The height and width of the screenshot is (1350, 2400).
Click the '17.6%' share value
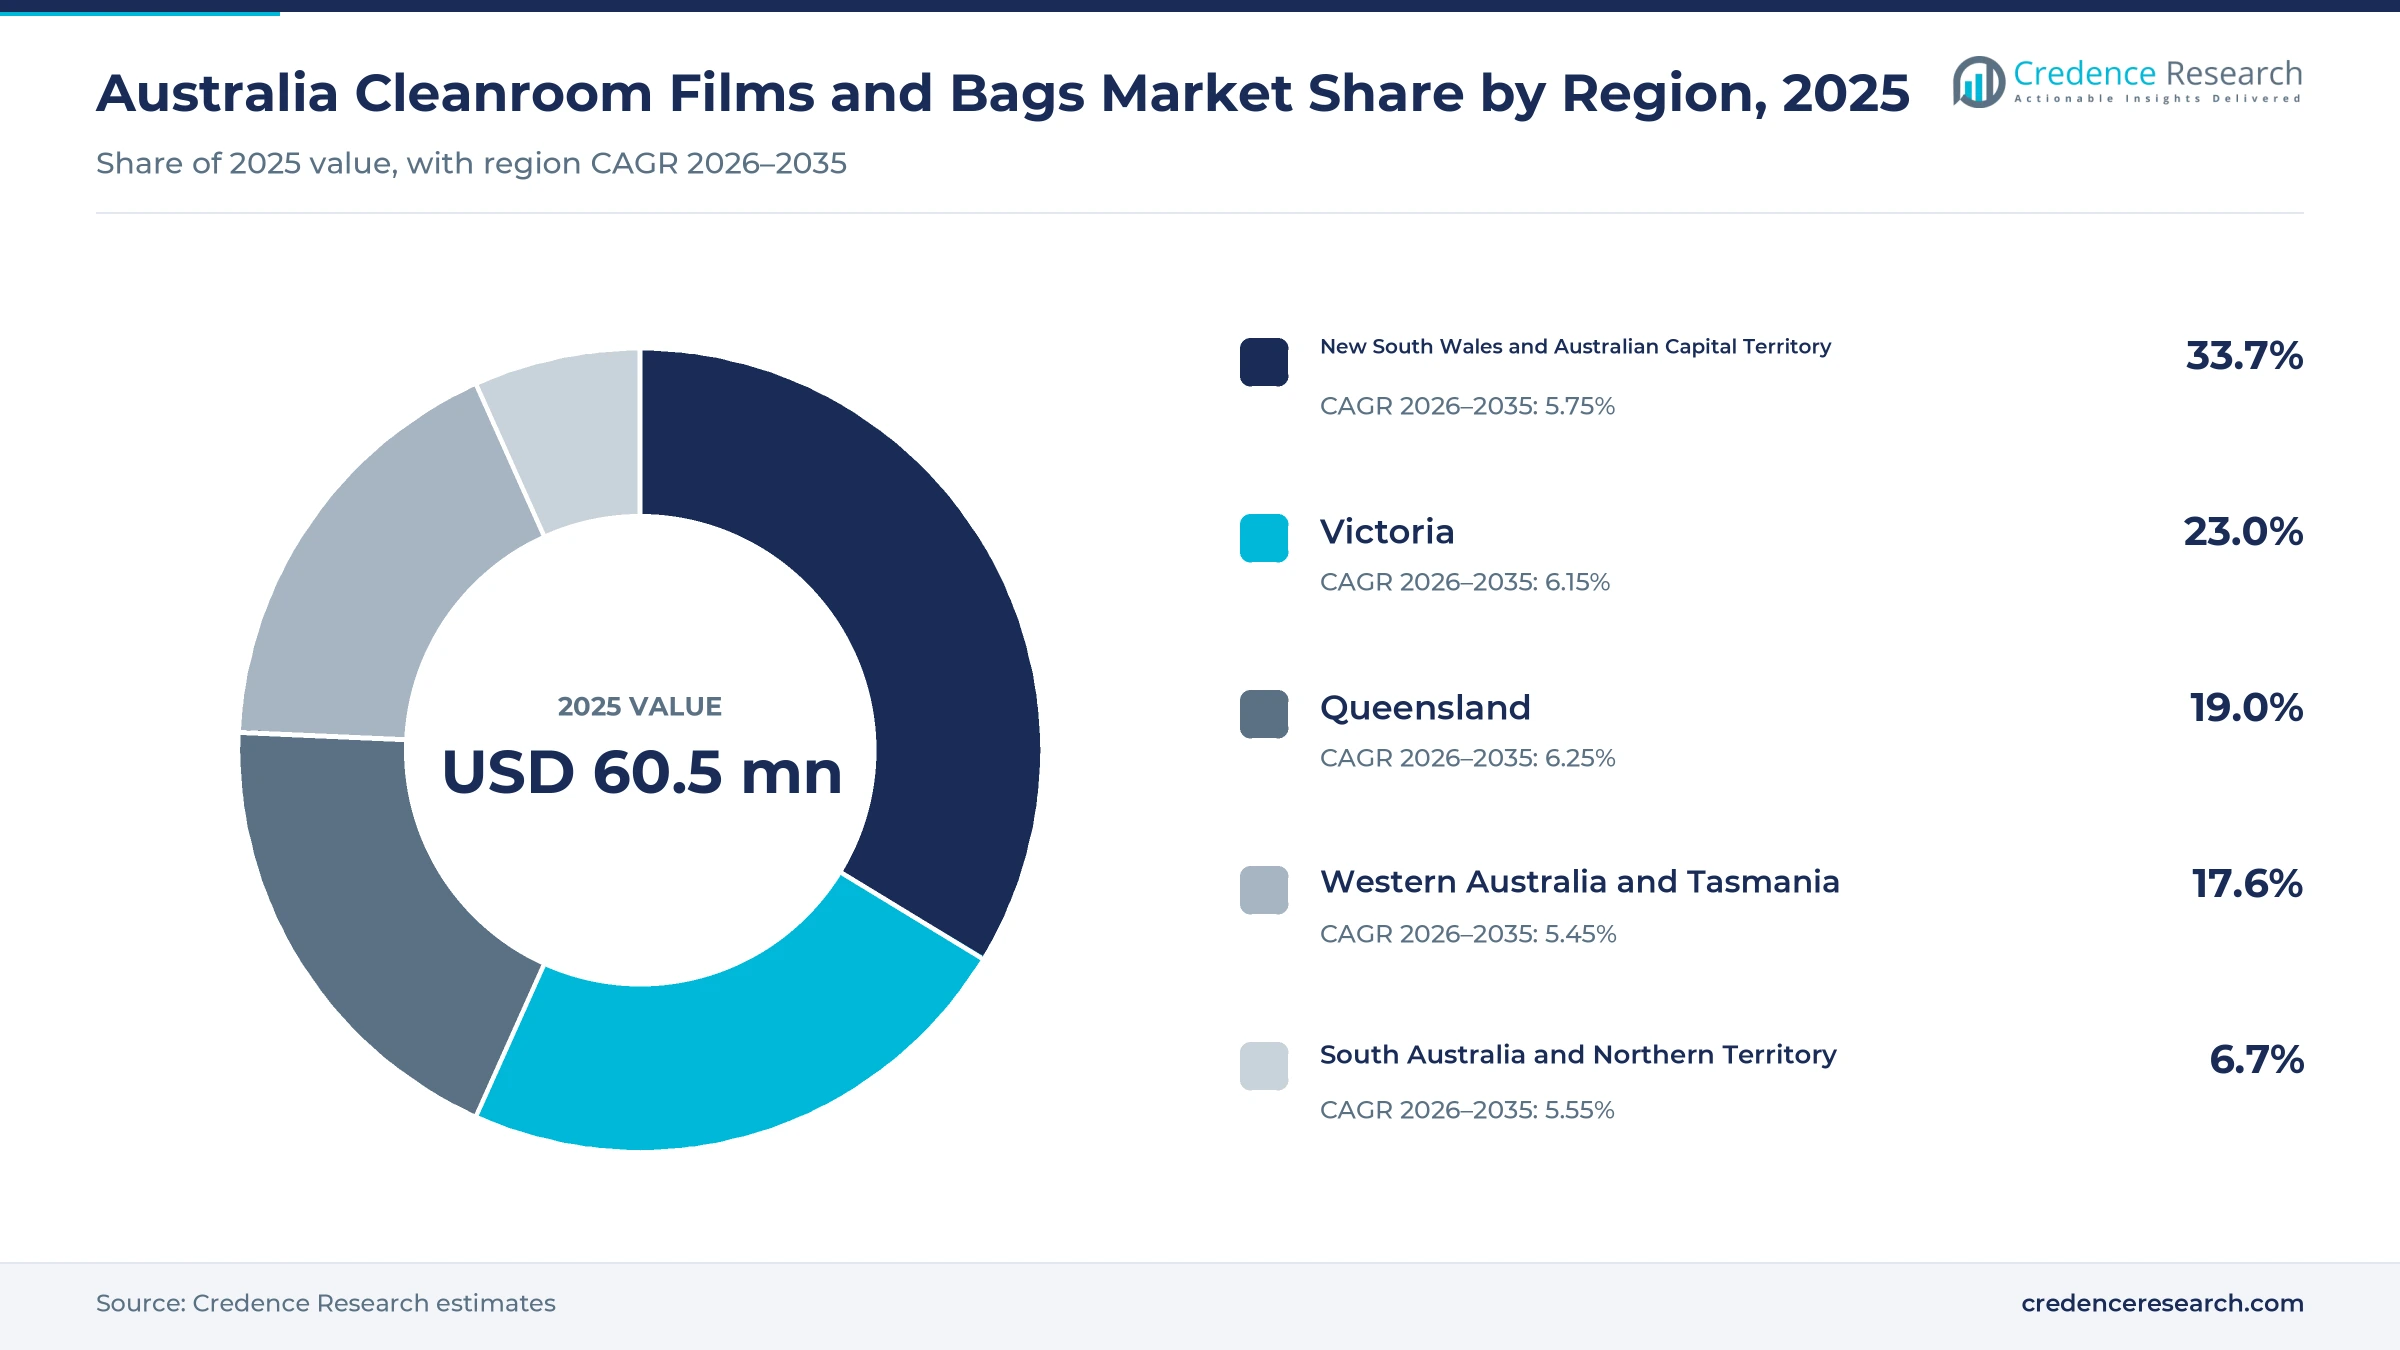coord(2247,883)
